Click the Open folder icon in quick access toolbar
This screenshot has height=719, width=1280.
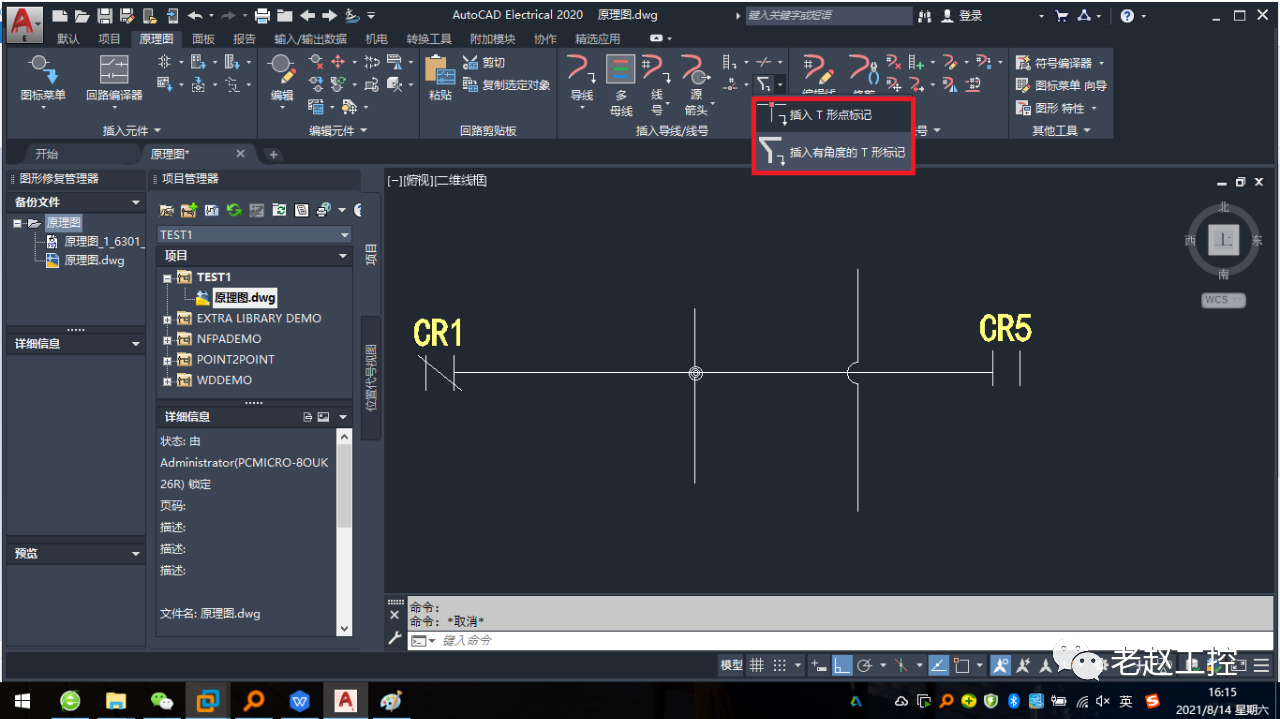tap(82, 16)
